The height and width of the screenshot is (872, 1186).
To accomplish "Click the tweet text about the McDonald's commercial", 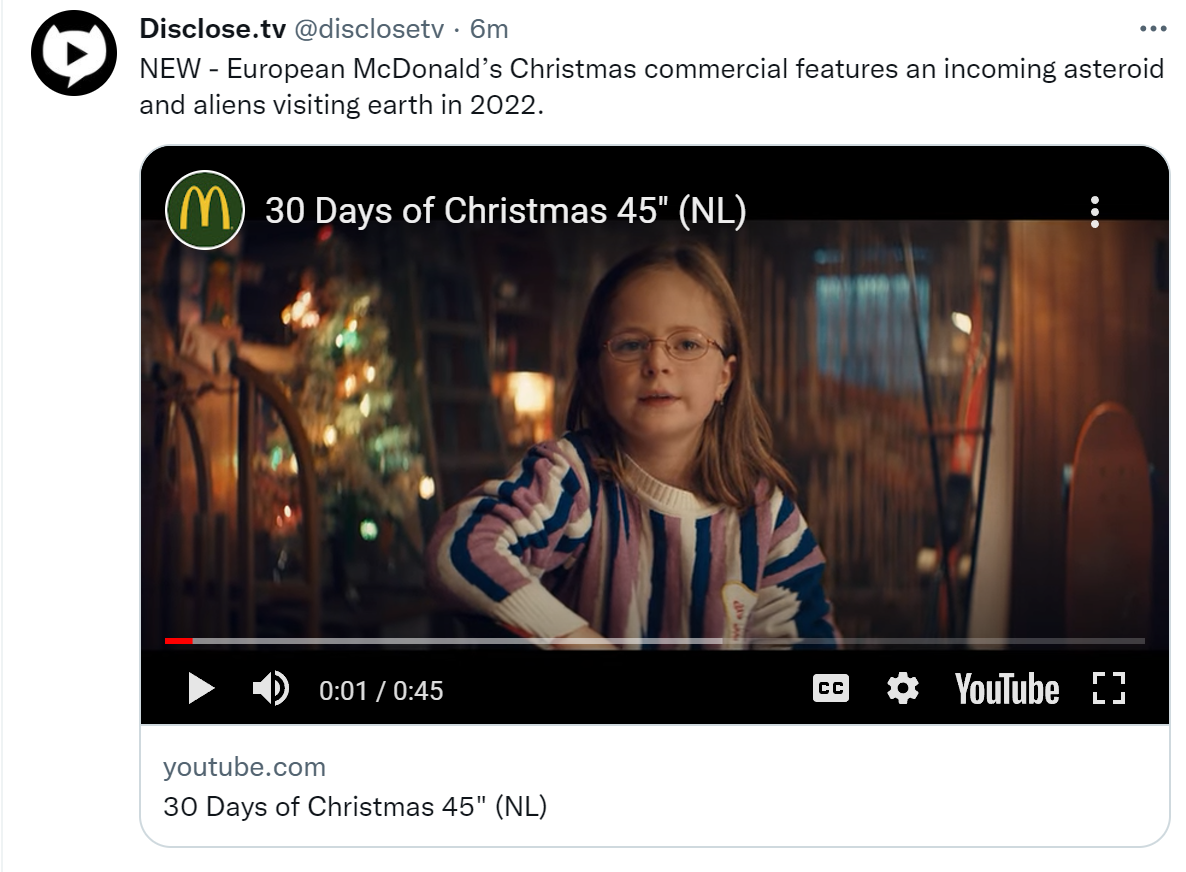I will point(650,86).
